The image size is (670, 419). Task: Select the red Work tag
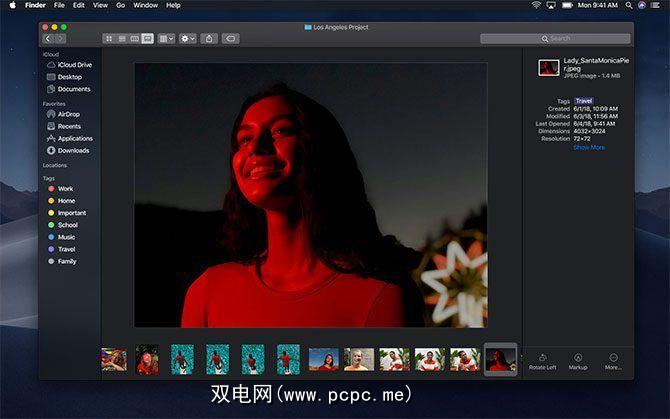[65, 188]
